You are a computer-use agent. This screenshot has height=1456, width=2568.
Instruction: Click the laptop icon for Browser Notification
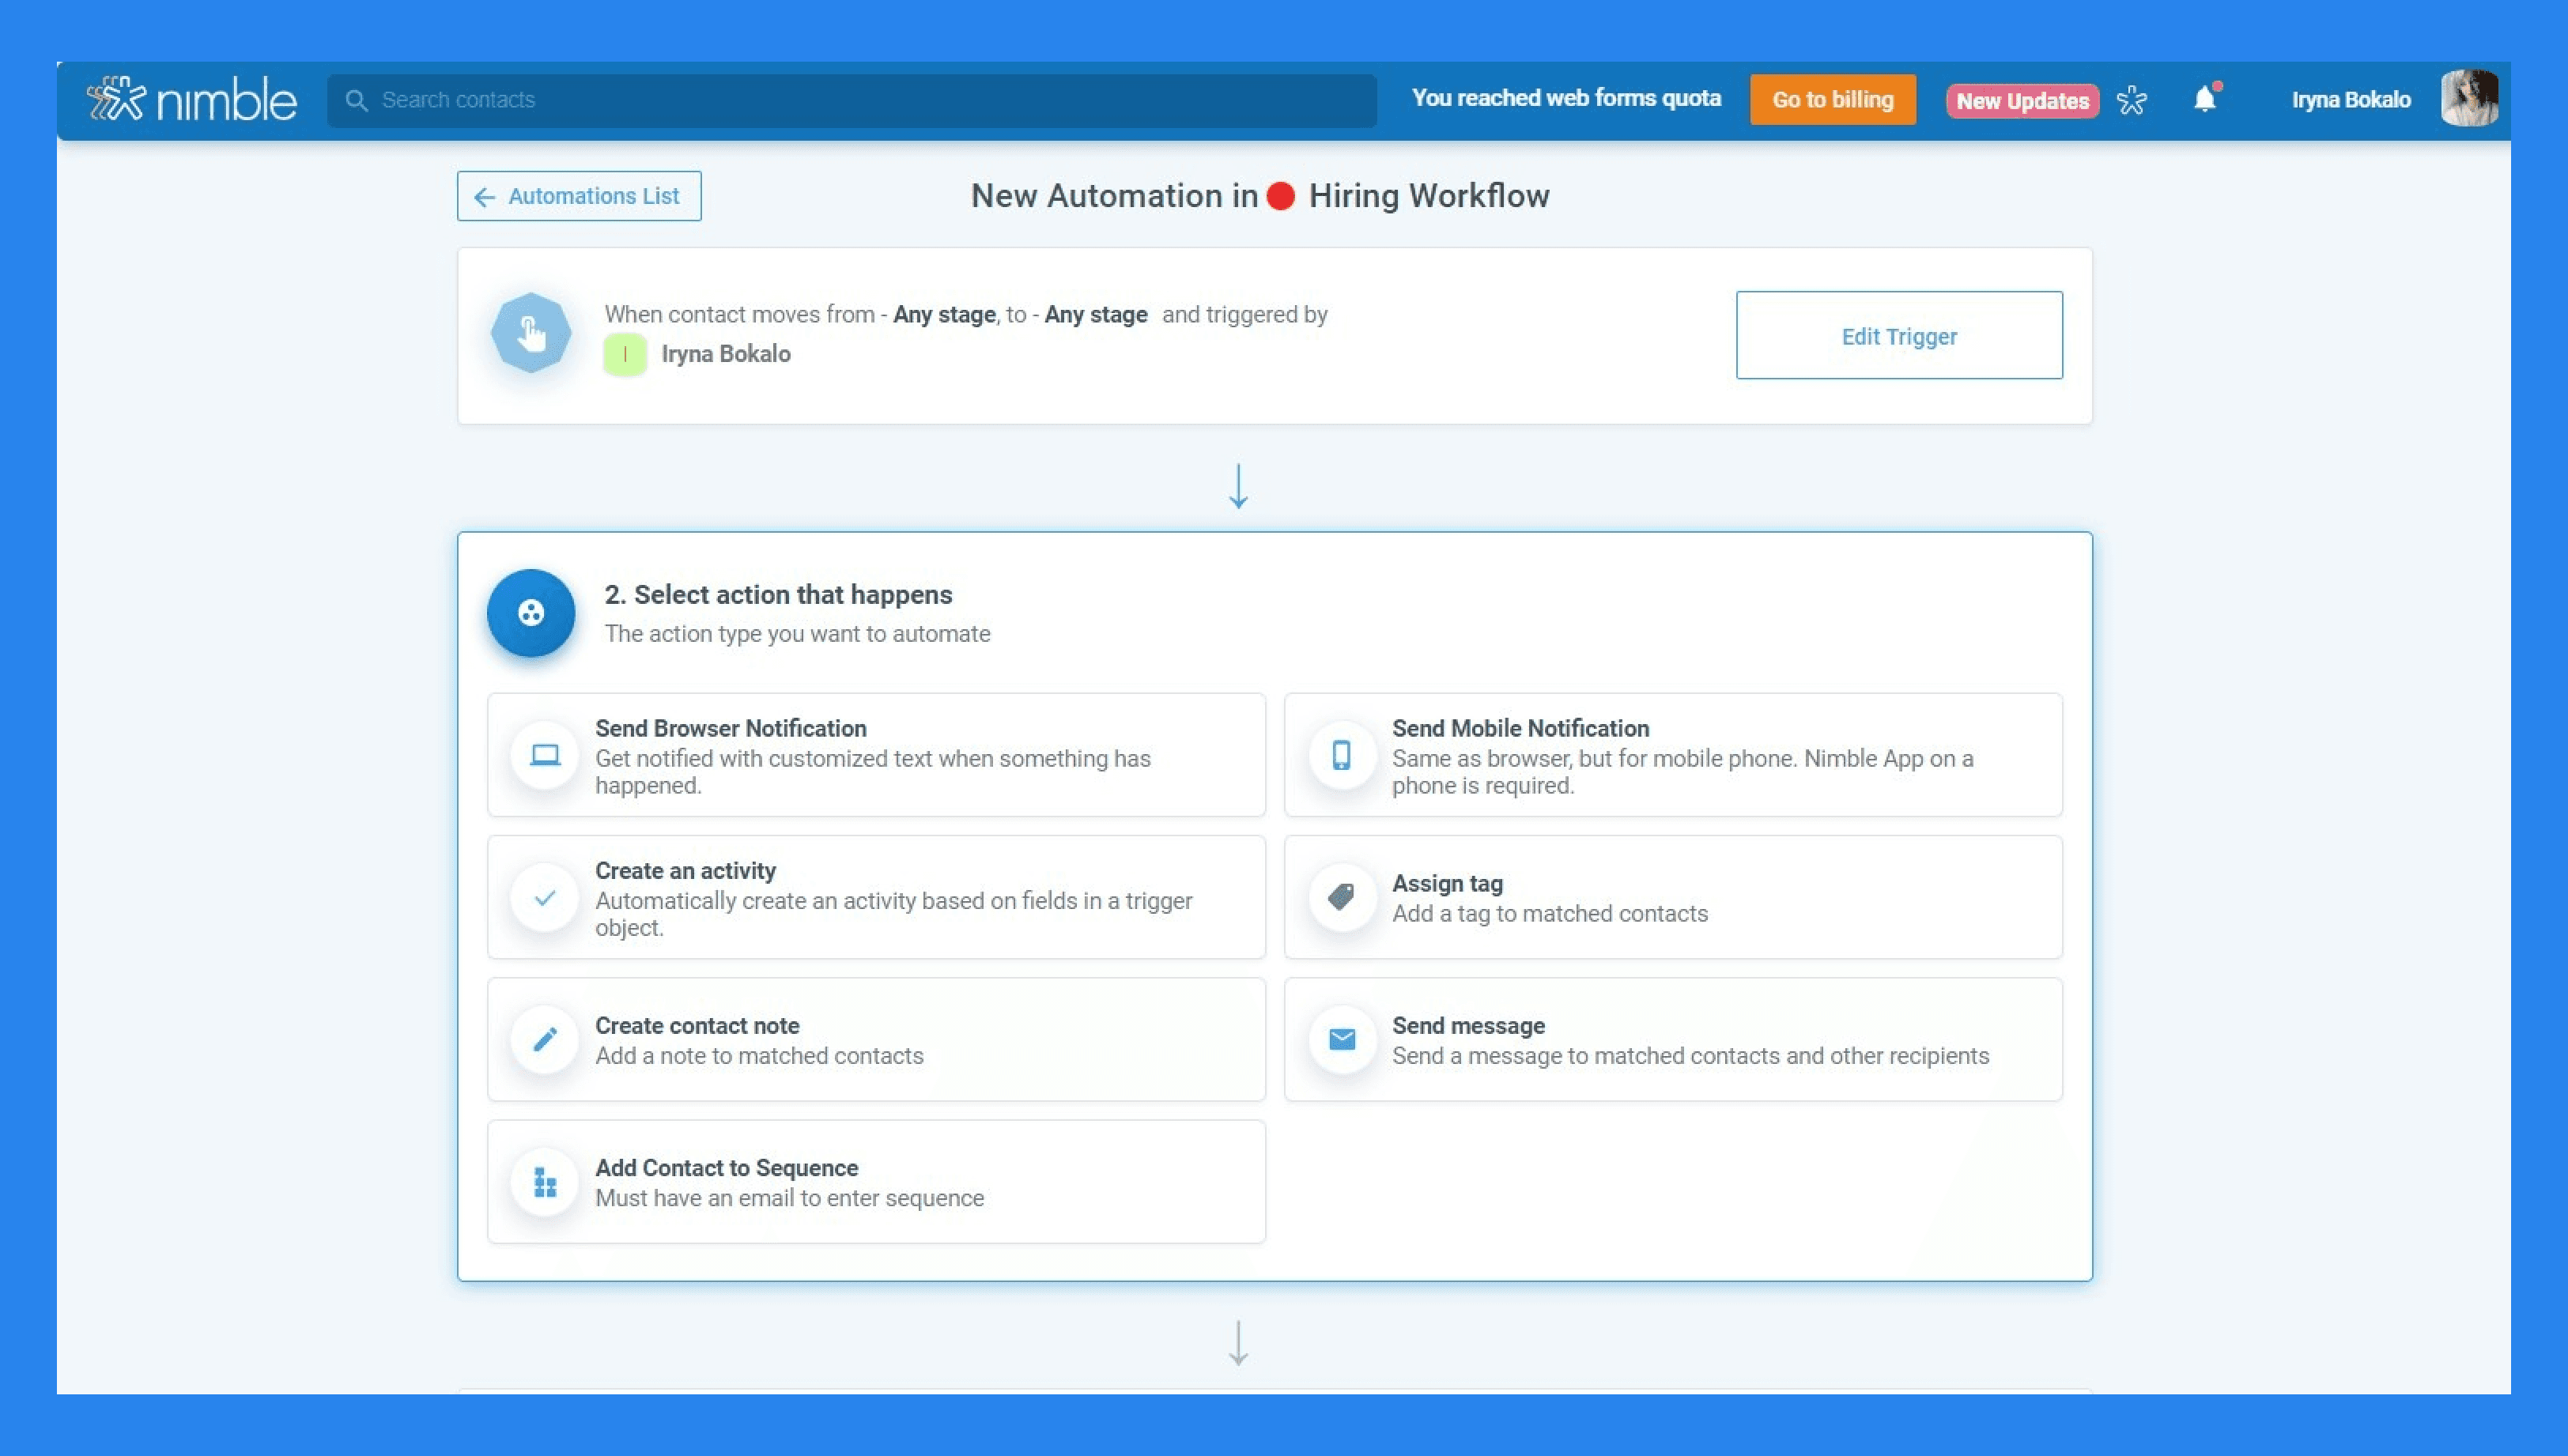[x=545, y=755]
